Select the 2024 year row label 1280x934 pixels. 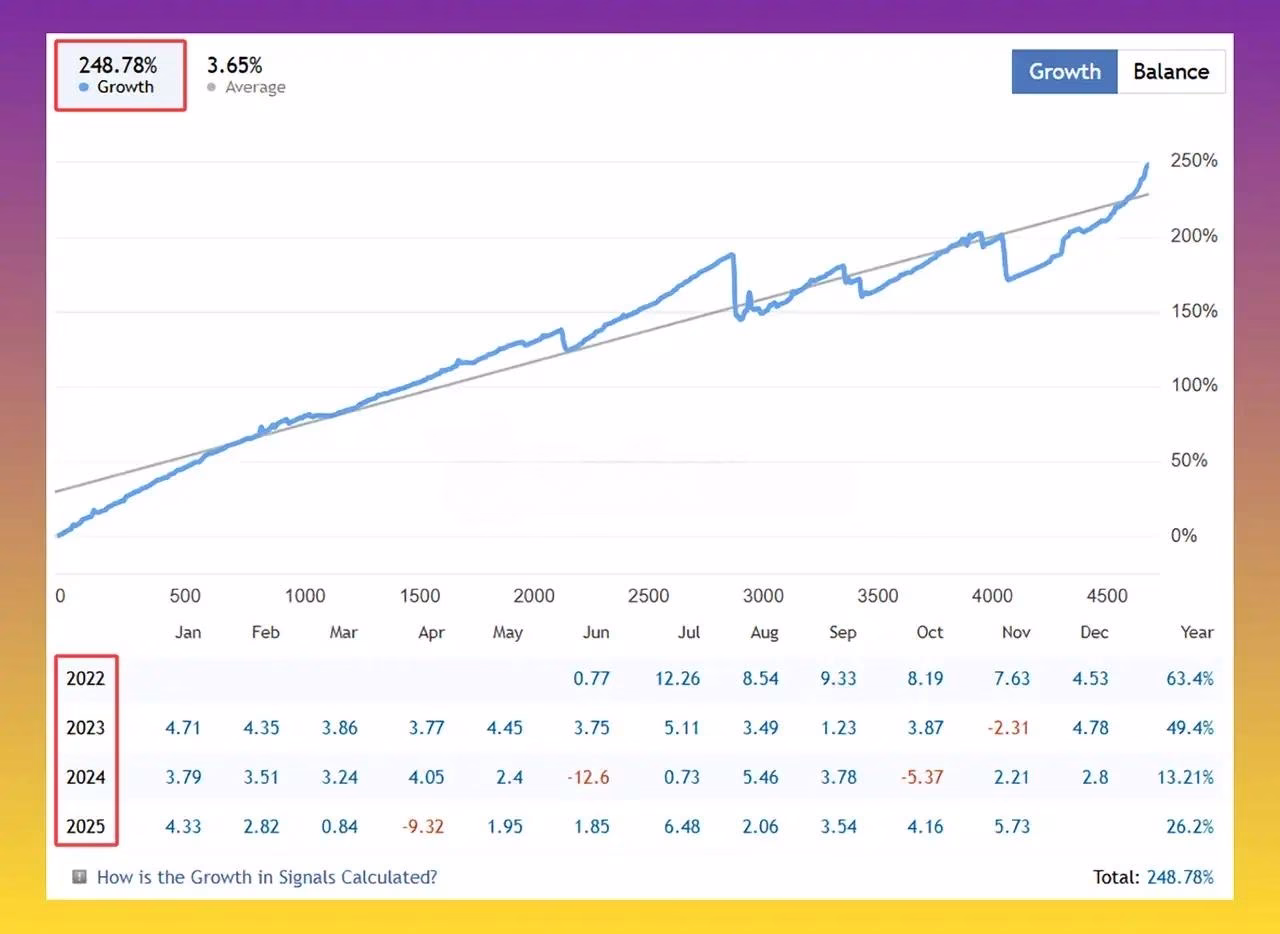coord(86,777)
